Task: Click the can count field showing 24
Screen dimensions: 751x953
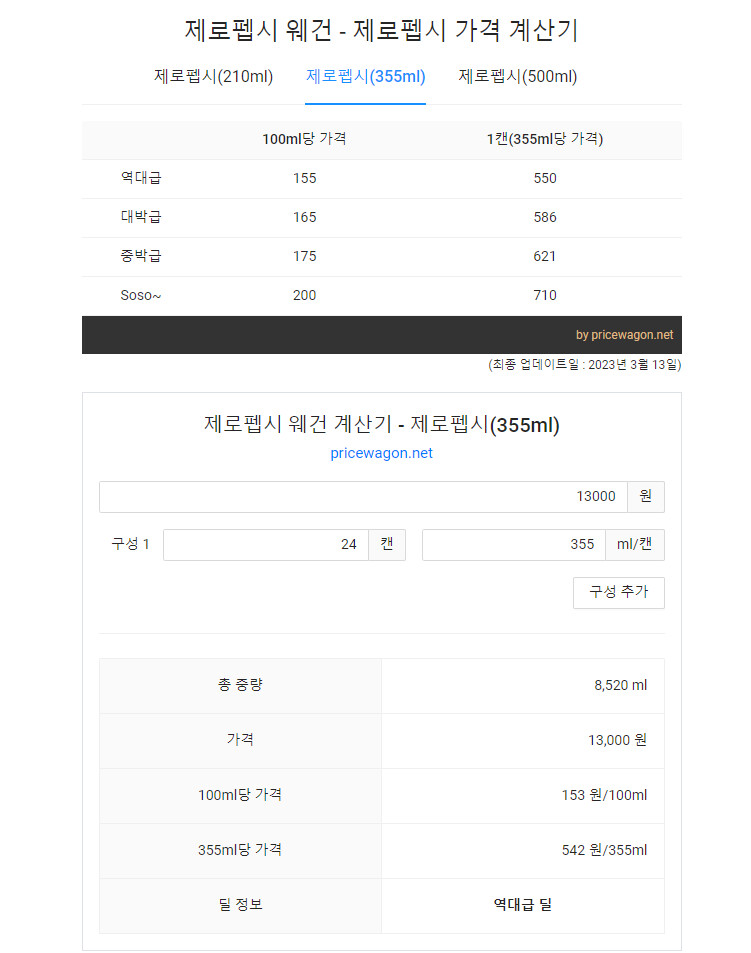Action: point(265,544)
